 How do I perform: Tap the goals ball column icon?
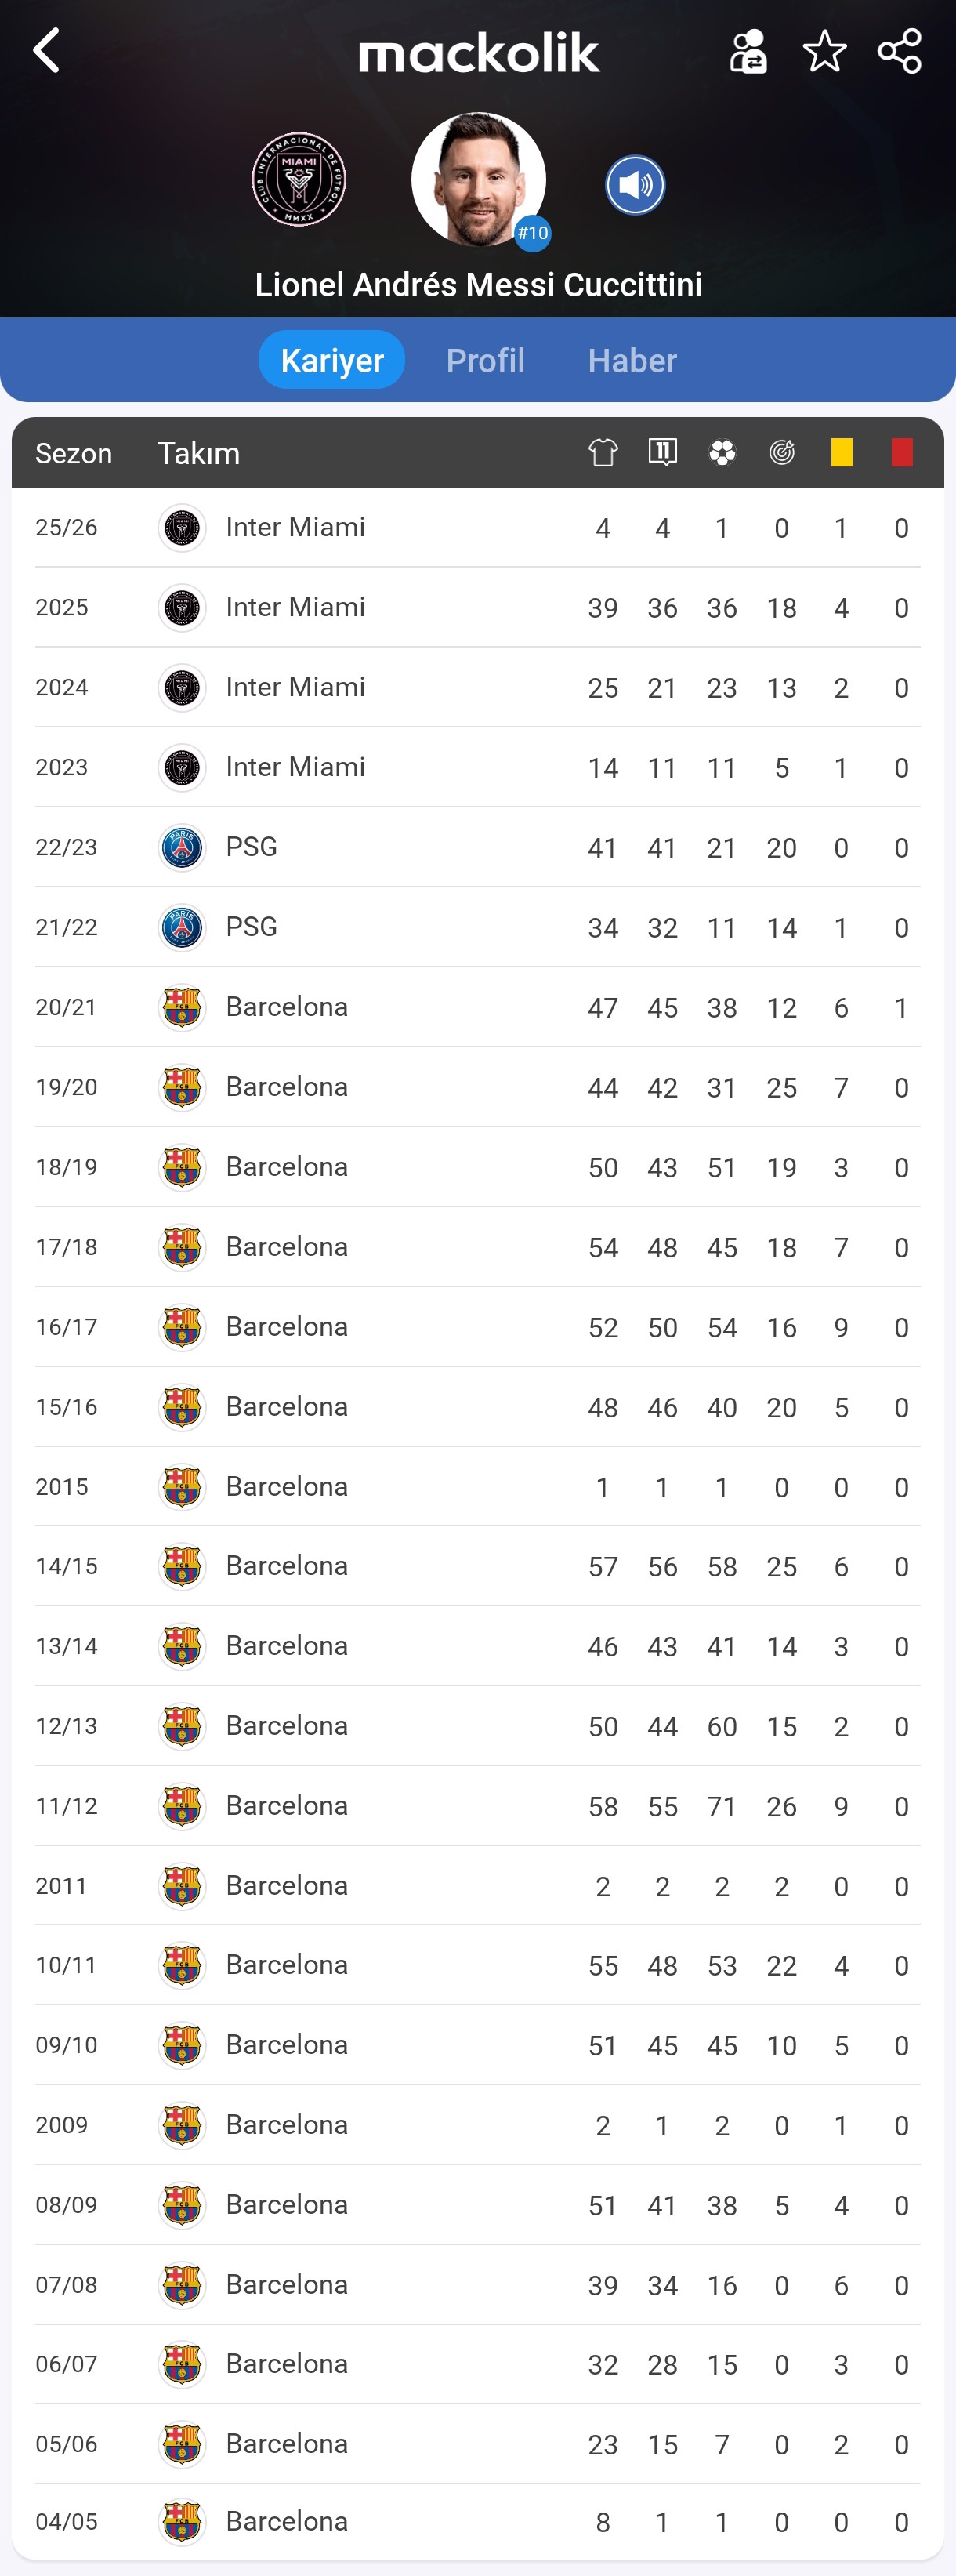click(x=722, y=453)
